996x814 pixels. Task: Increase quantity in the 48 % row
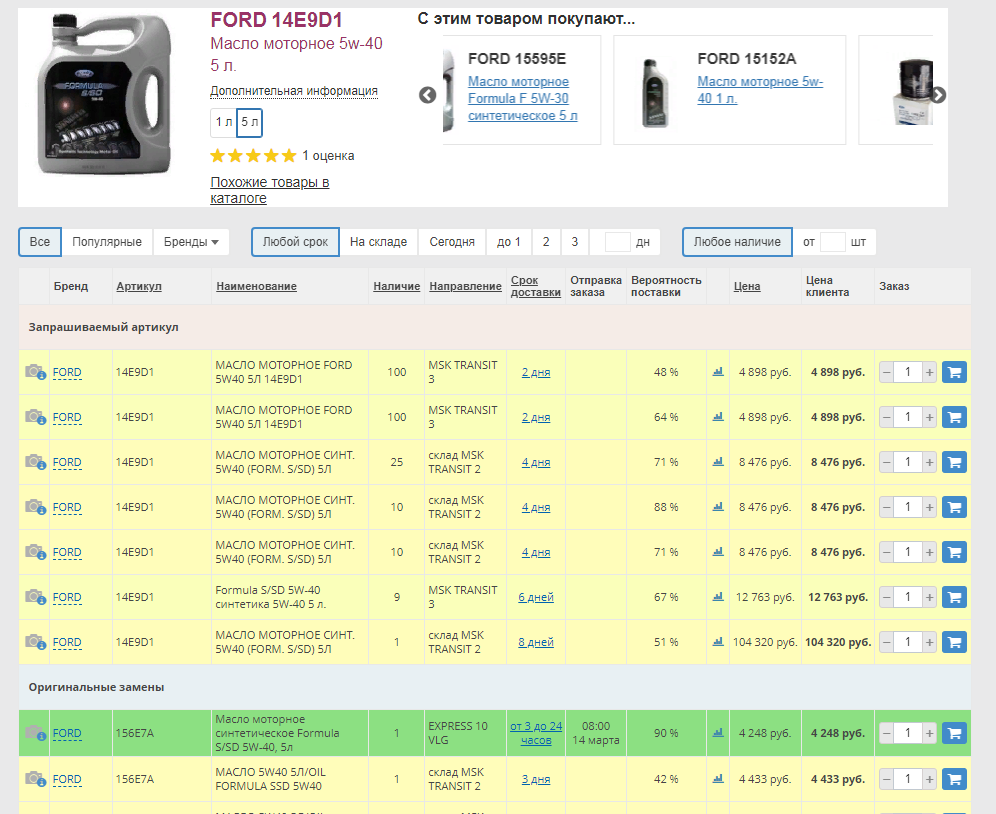coord(929,372)
